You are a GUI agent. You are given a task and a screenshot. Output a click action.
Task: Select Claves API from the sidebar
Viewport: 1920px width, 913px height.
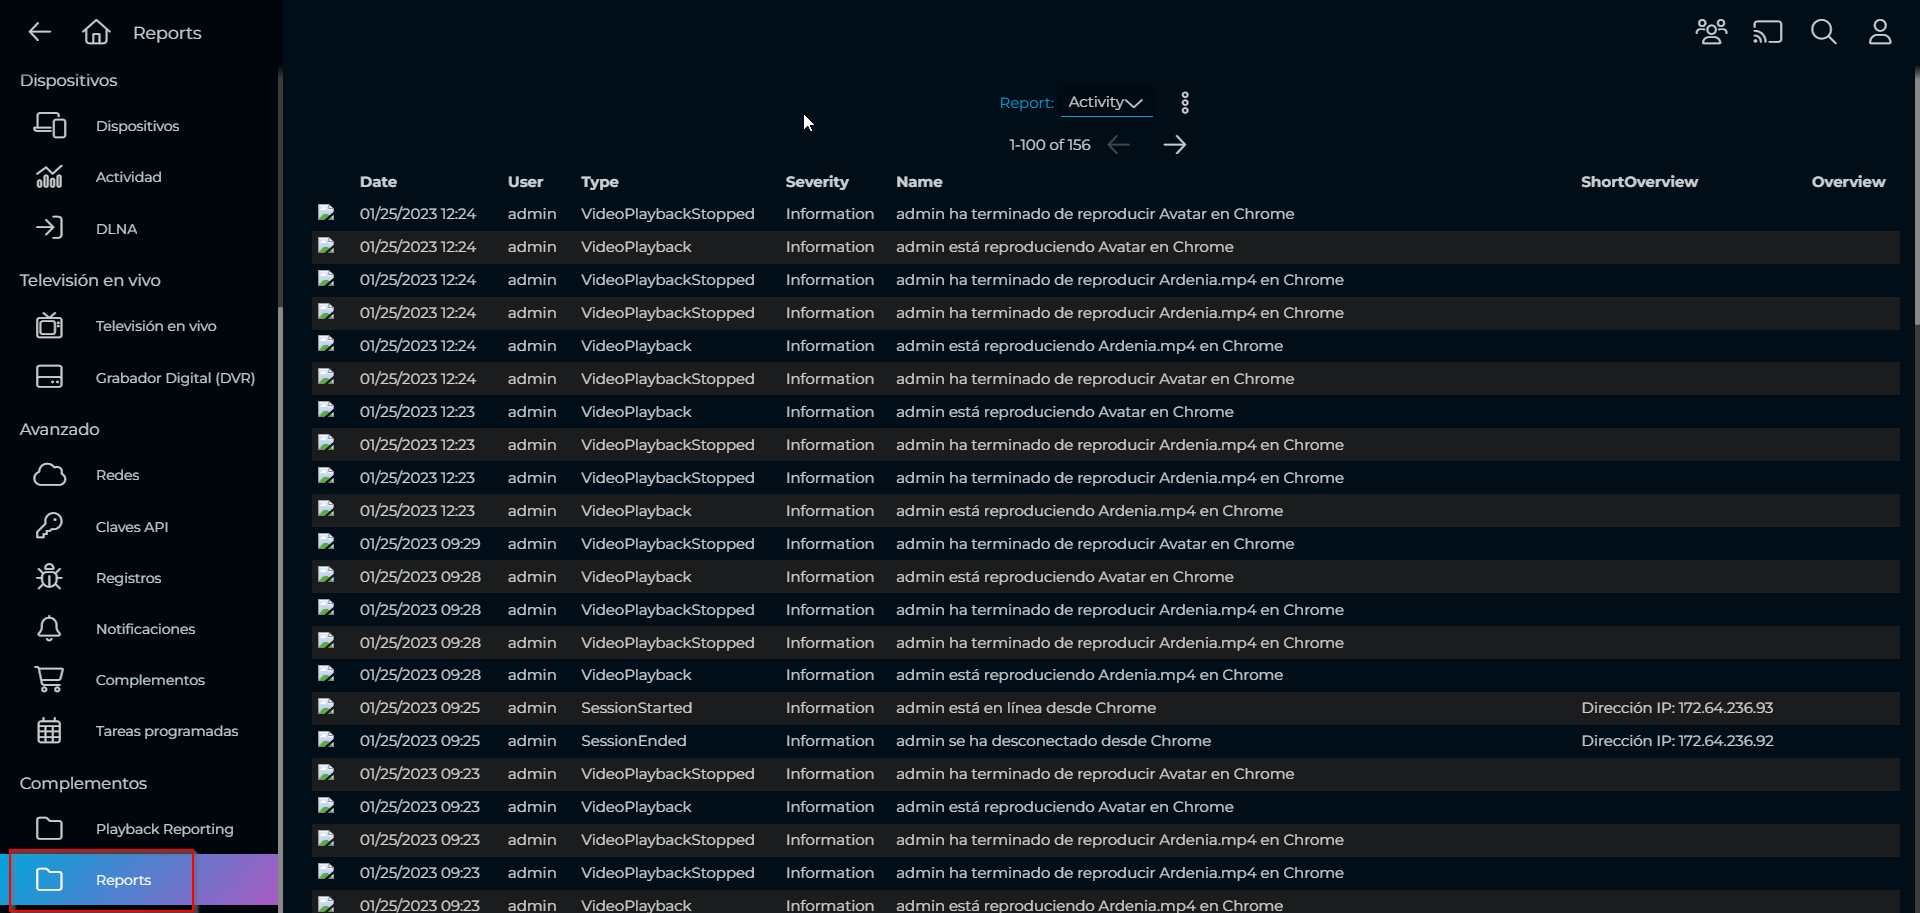click(129, 526)
